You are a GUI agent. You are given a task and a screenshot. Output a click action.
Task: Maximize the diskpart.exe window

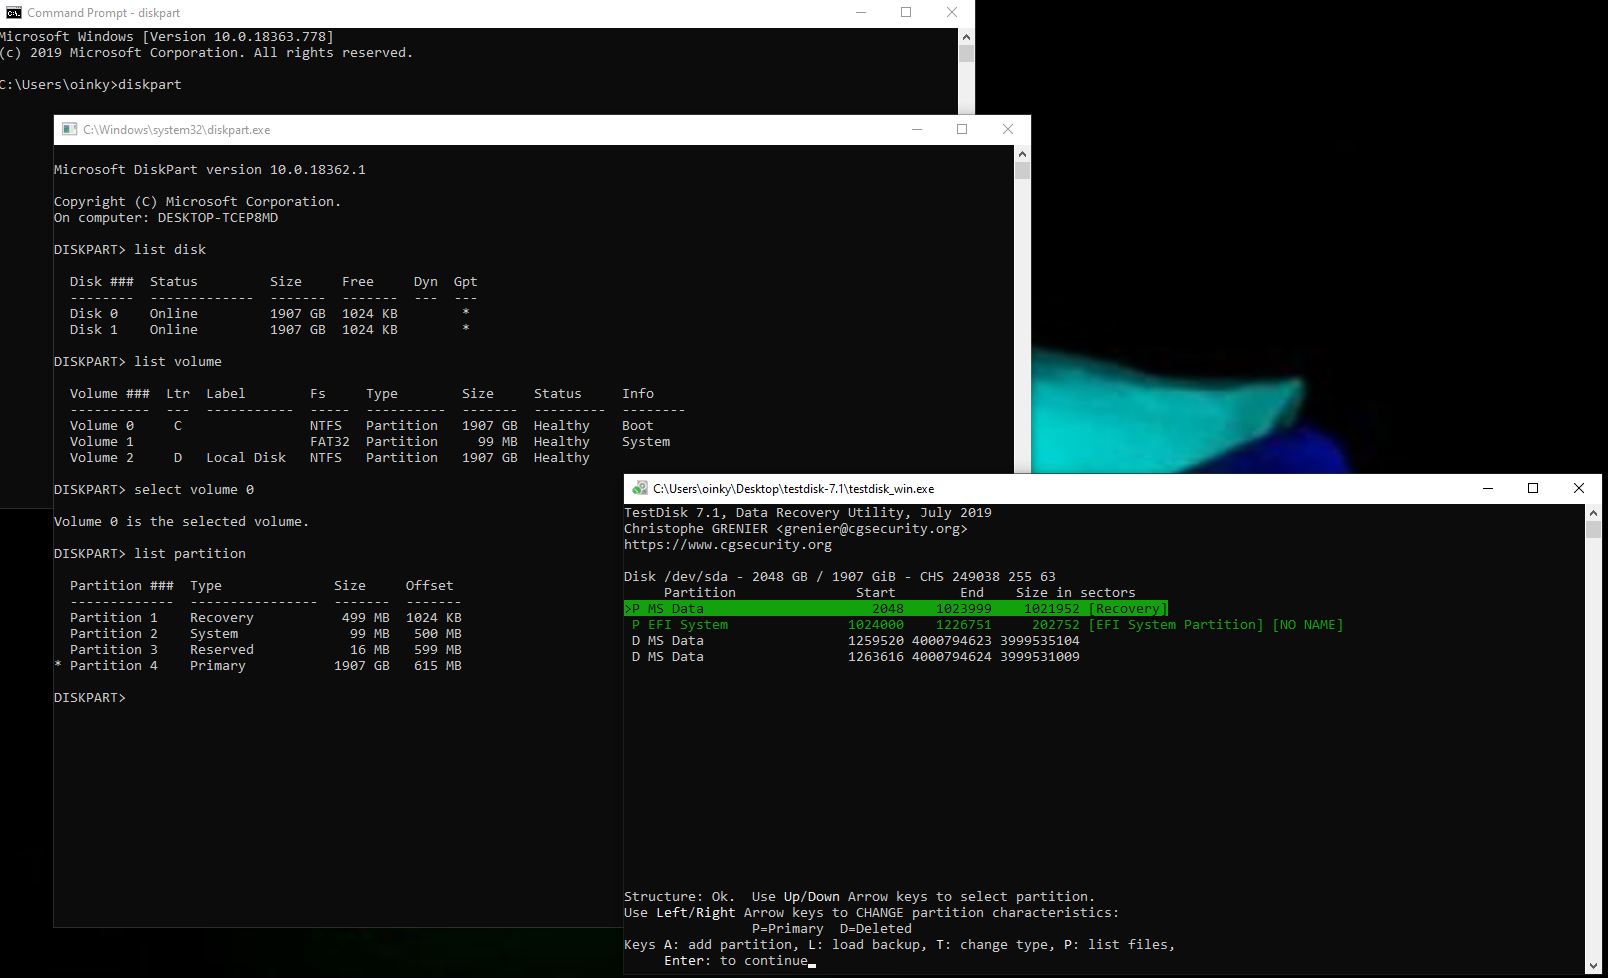962,130
